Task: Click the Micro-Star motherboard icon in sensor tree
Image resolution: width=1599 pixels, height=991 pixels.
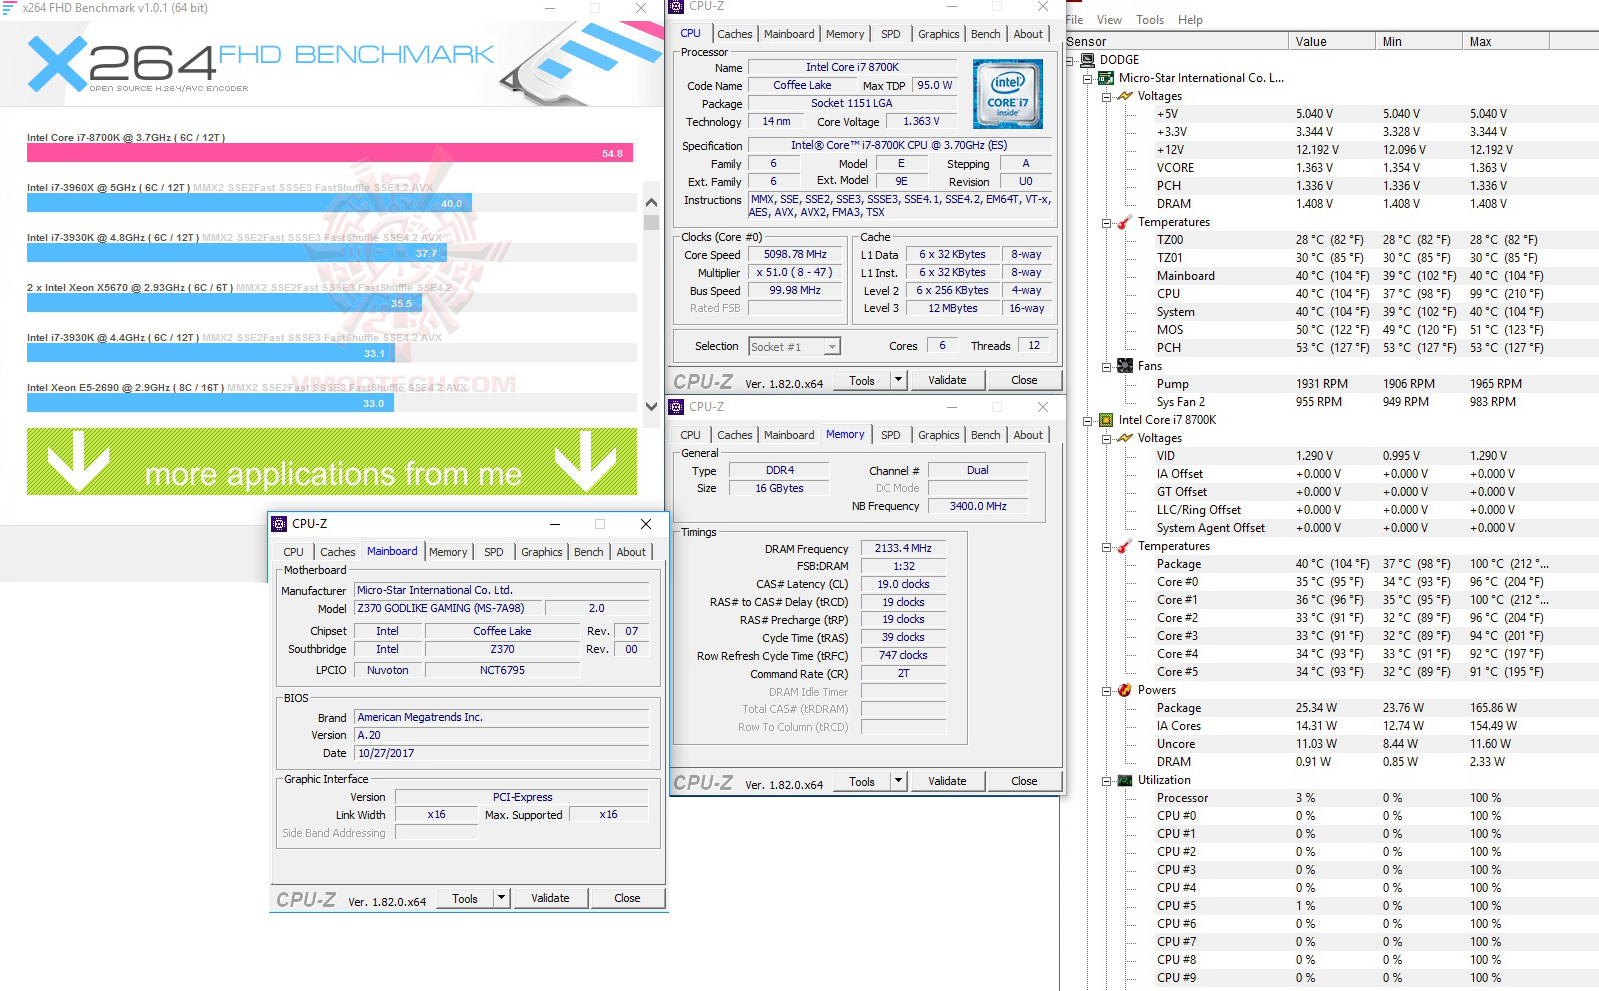Action: click(x=1106, y=78)
